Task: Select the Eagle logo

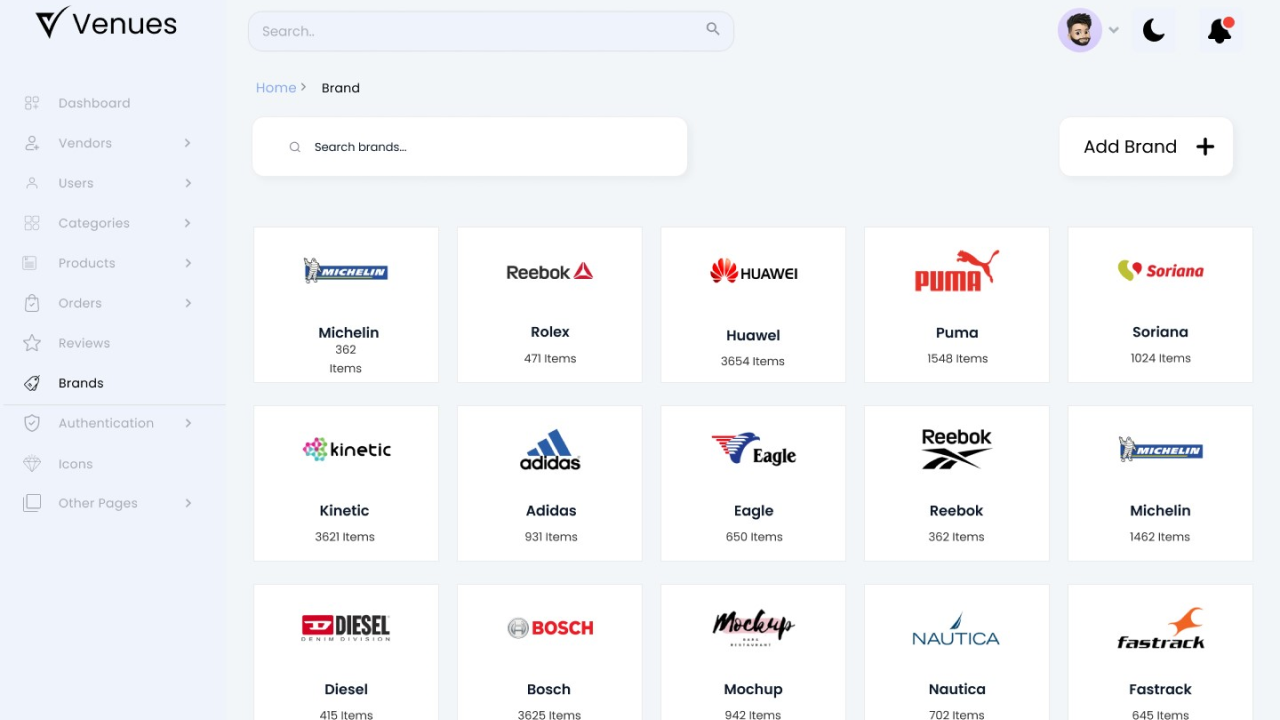Action: coord(753,449)
